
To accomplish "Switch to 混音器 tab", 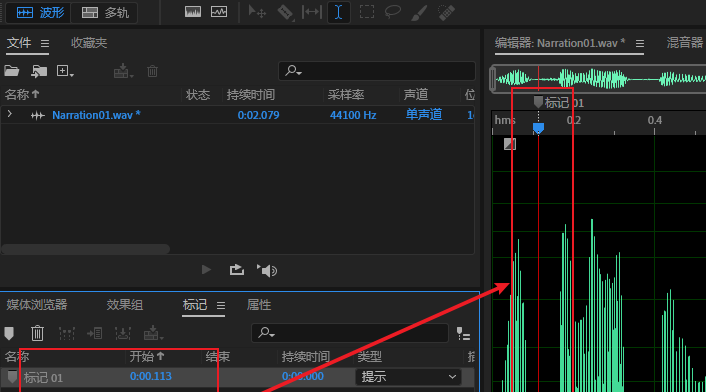I will pyautogui.click(x=684, y=43).
